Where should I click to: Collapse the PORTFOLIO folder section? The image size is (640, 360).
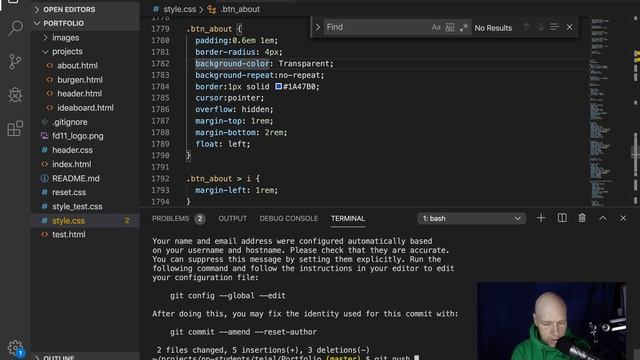[x=85, y=23]
